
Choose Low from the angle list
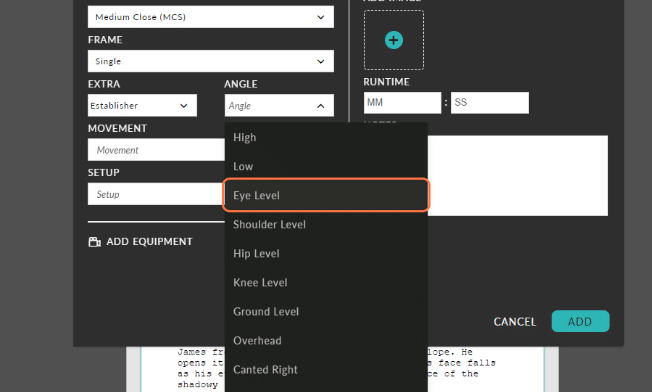coord(326,166)
